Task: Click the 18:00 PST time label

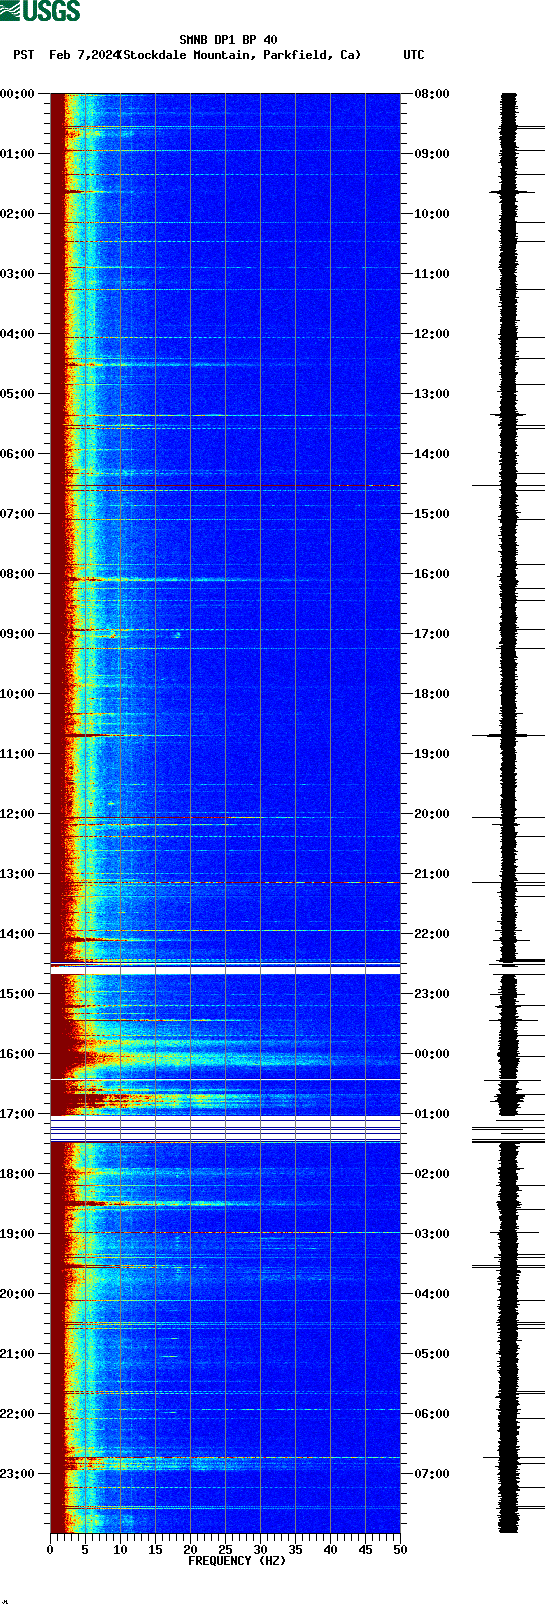Action: click(18, 1174)
